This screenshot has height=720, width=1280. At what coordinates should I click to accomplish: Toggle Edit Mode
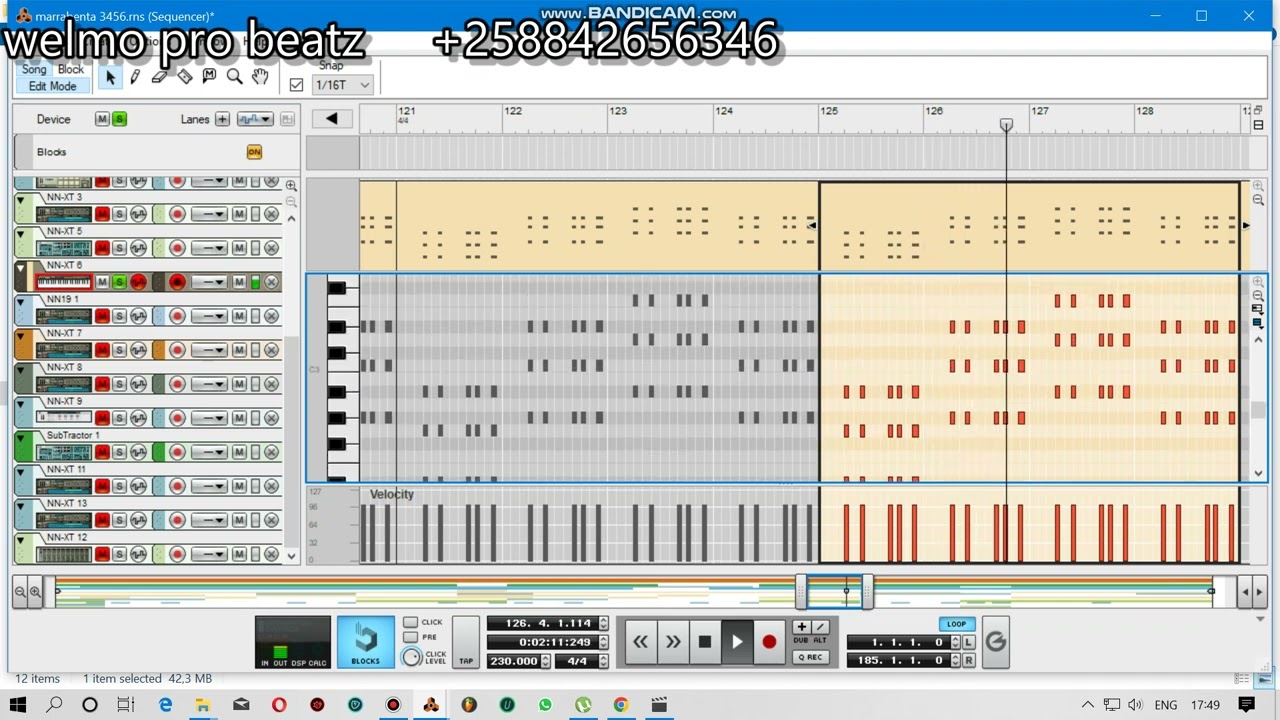[x=52, y=86]
